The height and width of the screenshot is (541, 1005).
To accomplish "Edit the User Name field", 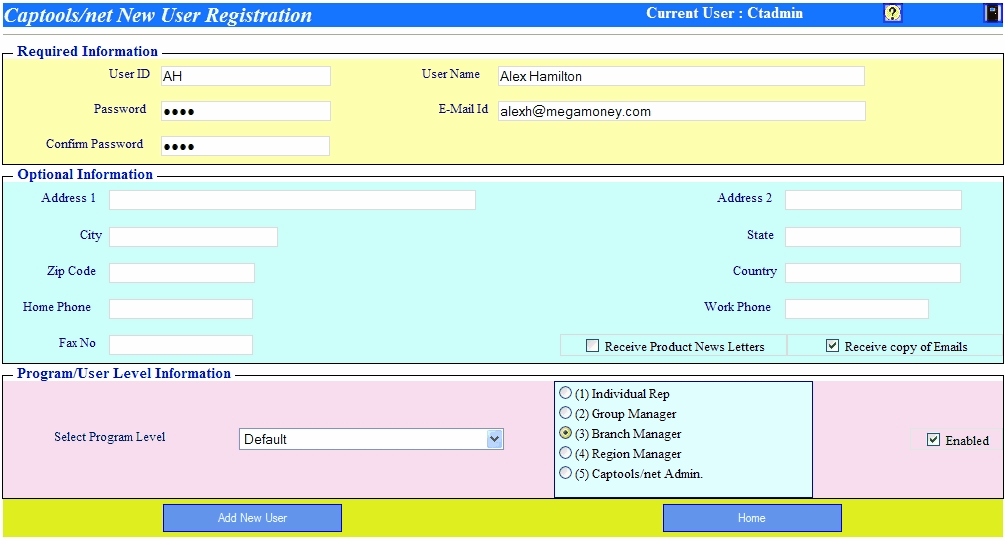I will (681, 76).
